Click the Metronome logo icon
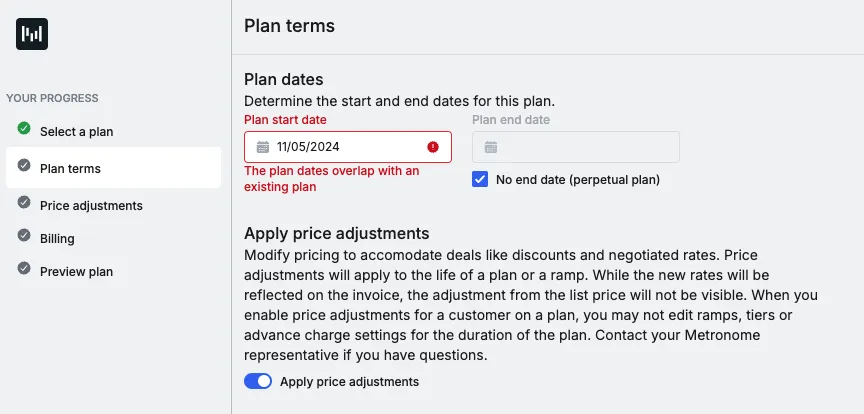 tap(32, 34)
